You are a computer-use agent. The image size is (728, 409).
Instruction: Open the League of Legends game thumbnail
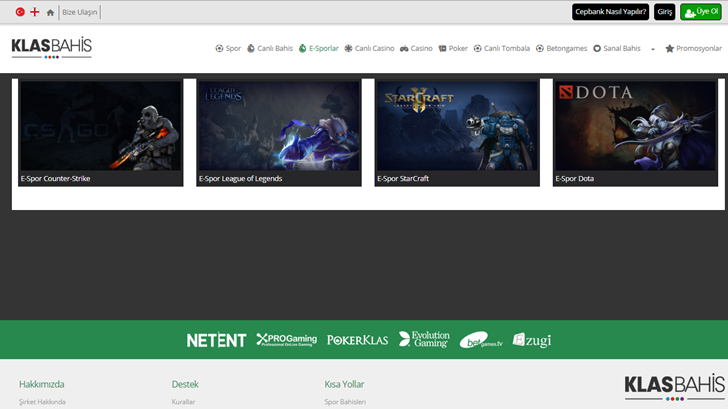coord(279,125)
